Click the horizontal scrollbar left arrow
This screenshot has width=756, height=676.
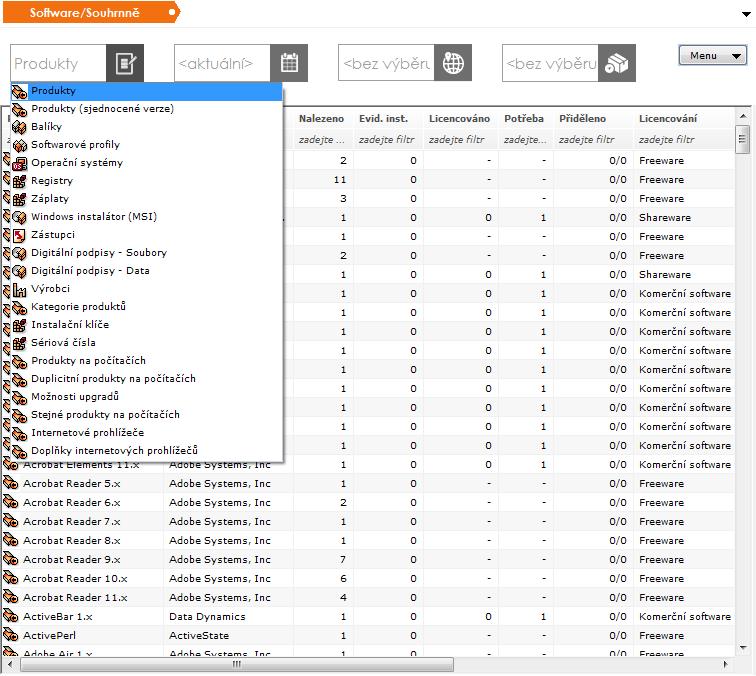[10, 664]
